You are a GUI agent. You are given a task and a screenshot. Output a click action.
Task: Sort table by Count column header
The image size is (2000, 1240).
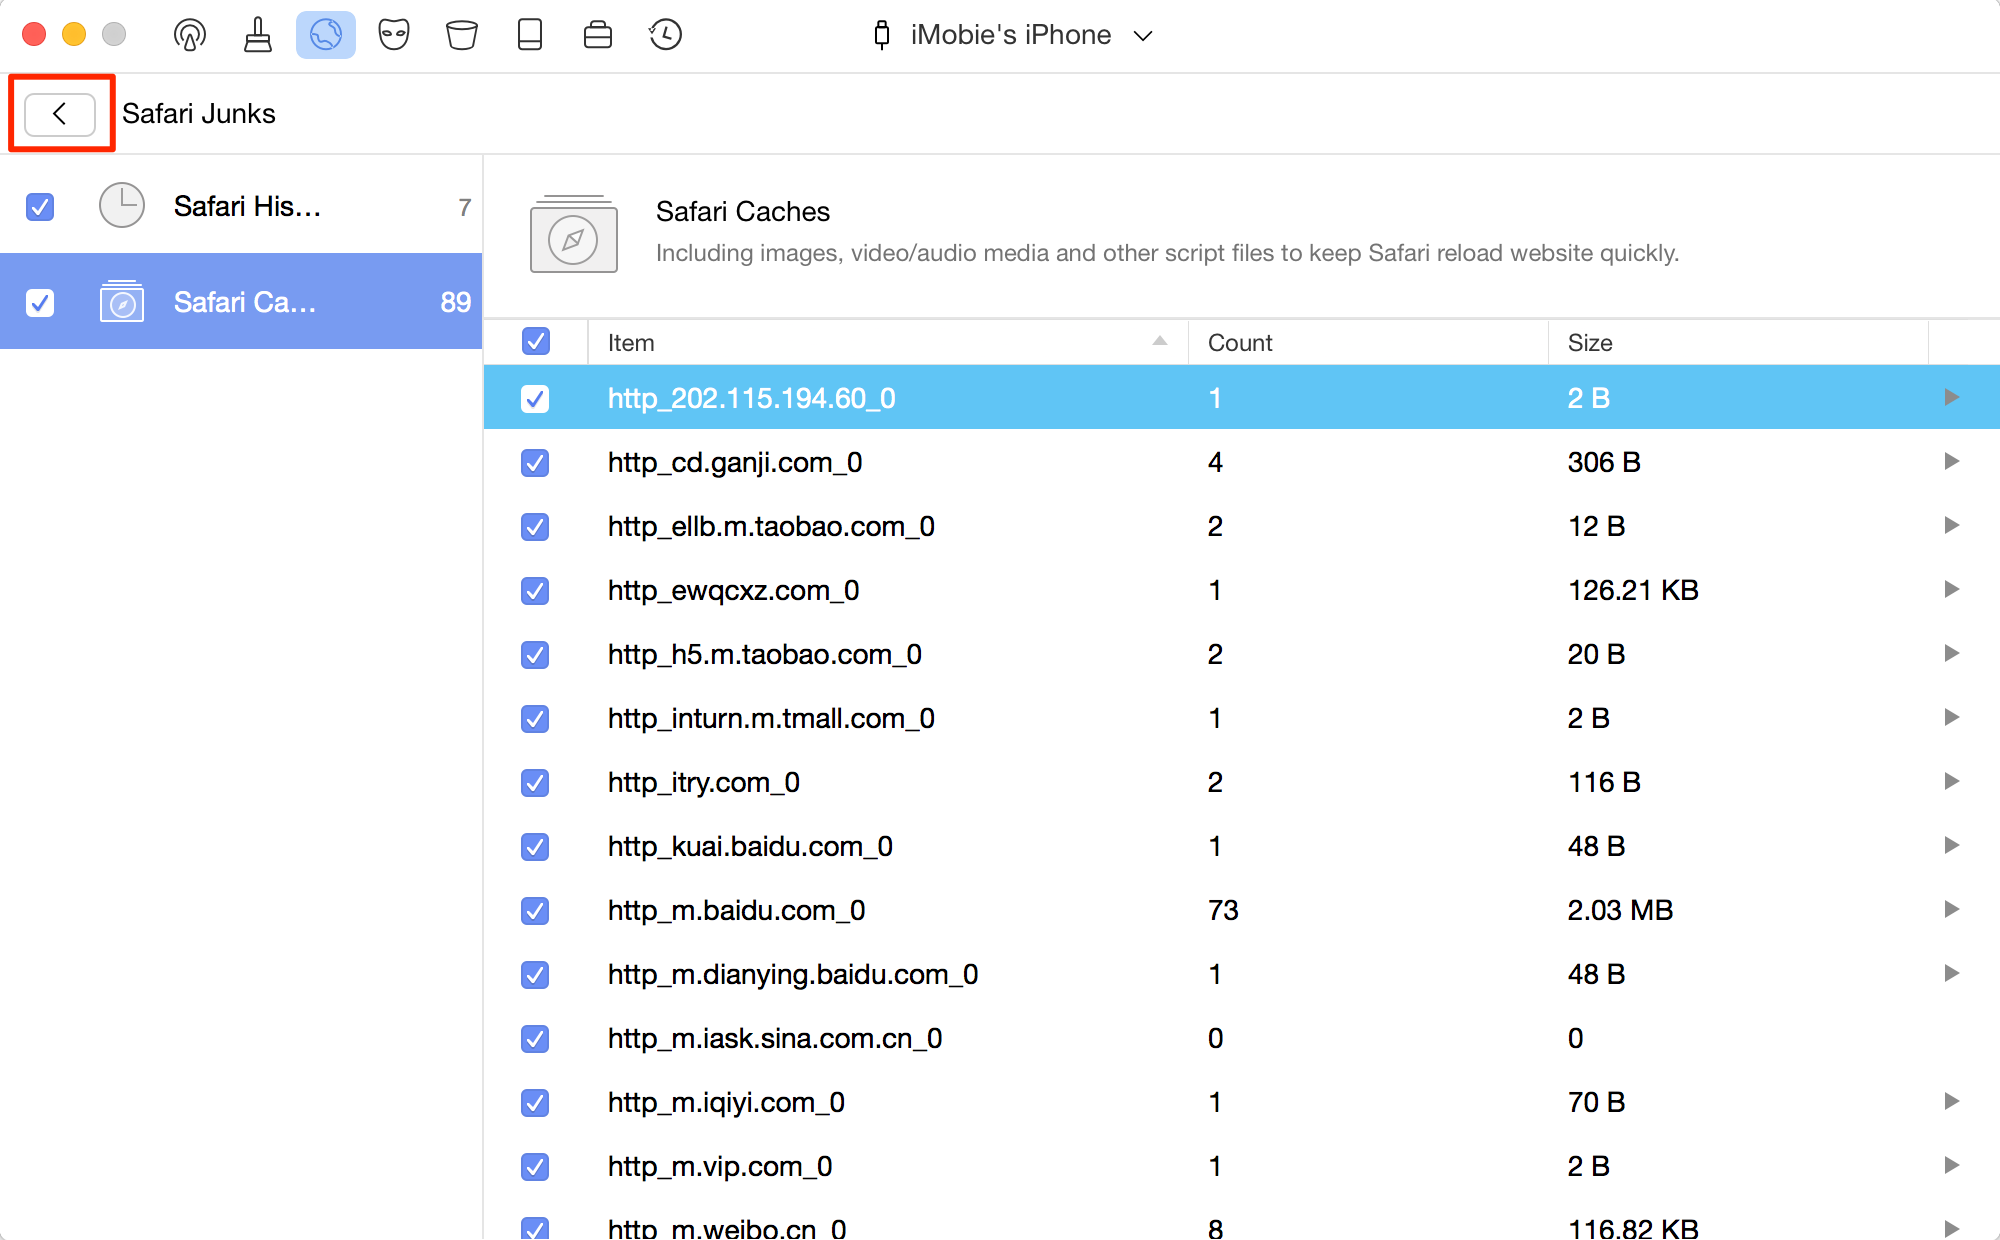tap(1368, 343)
